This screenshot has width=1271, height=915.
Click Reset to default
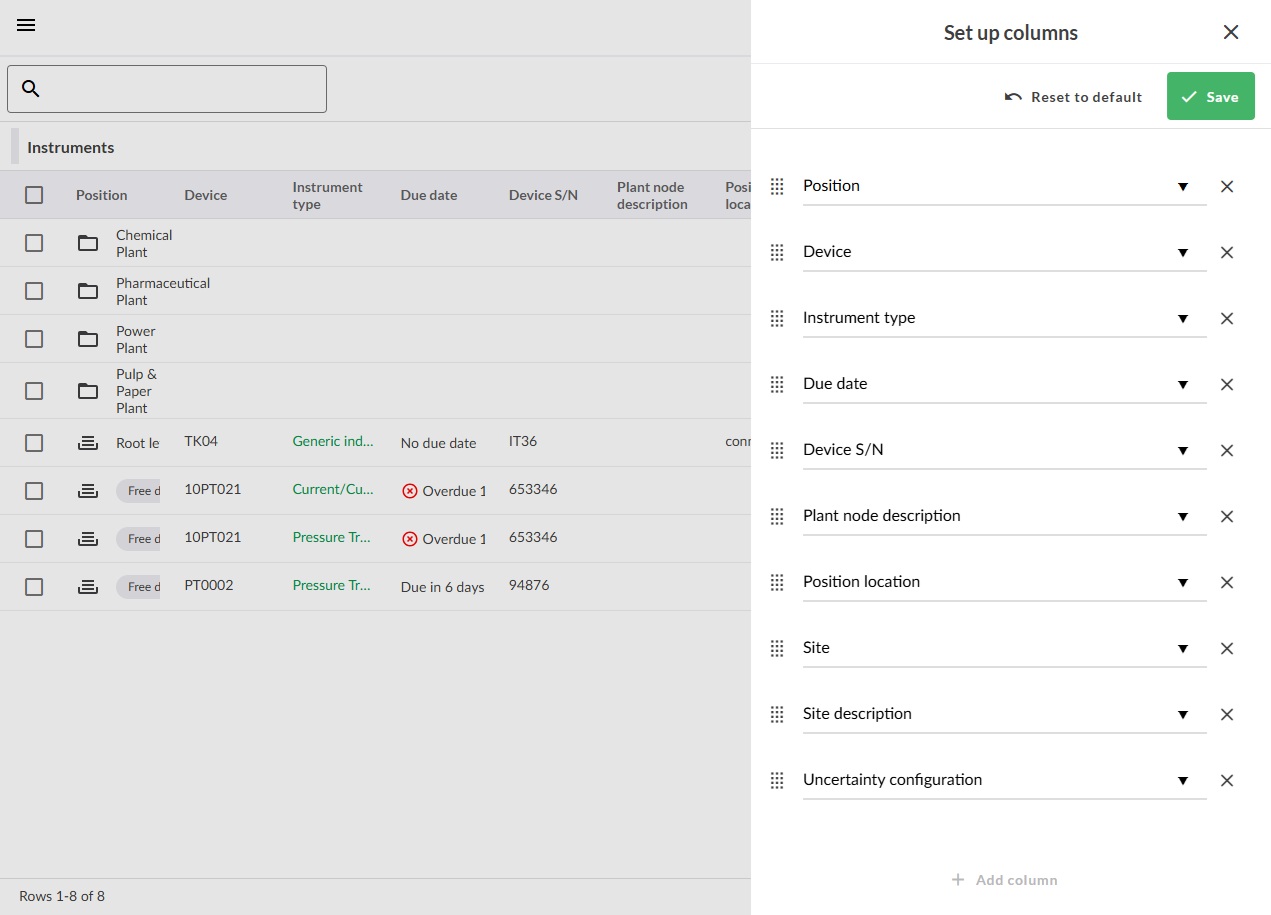[1073, 97]
